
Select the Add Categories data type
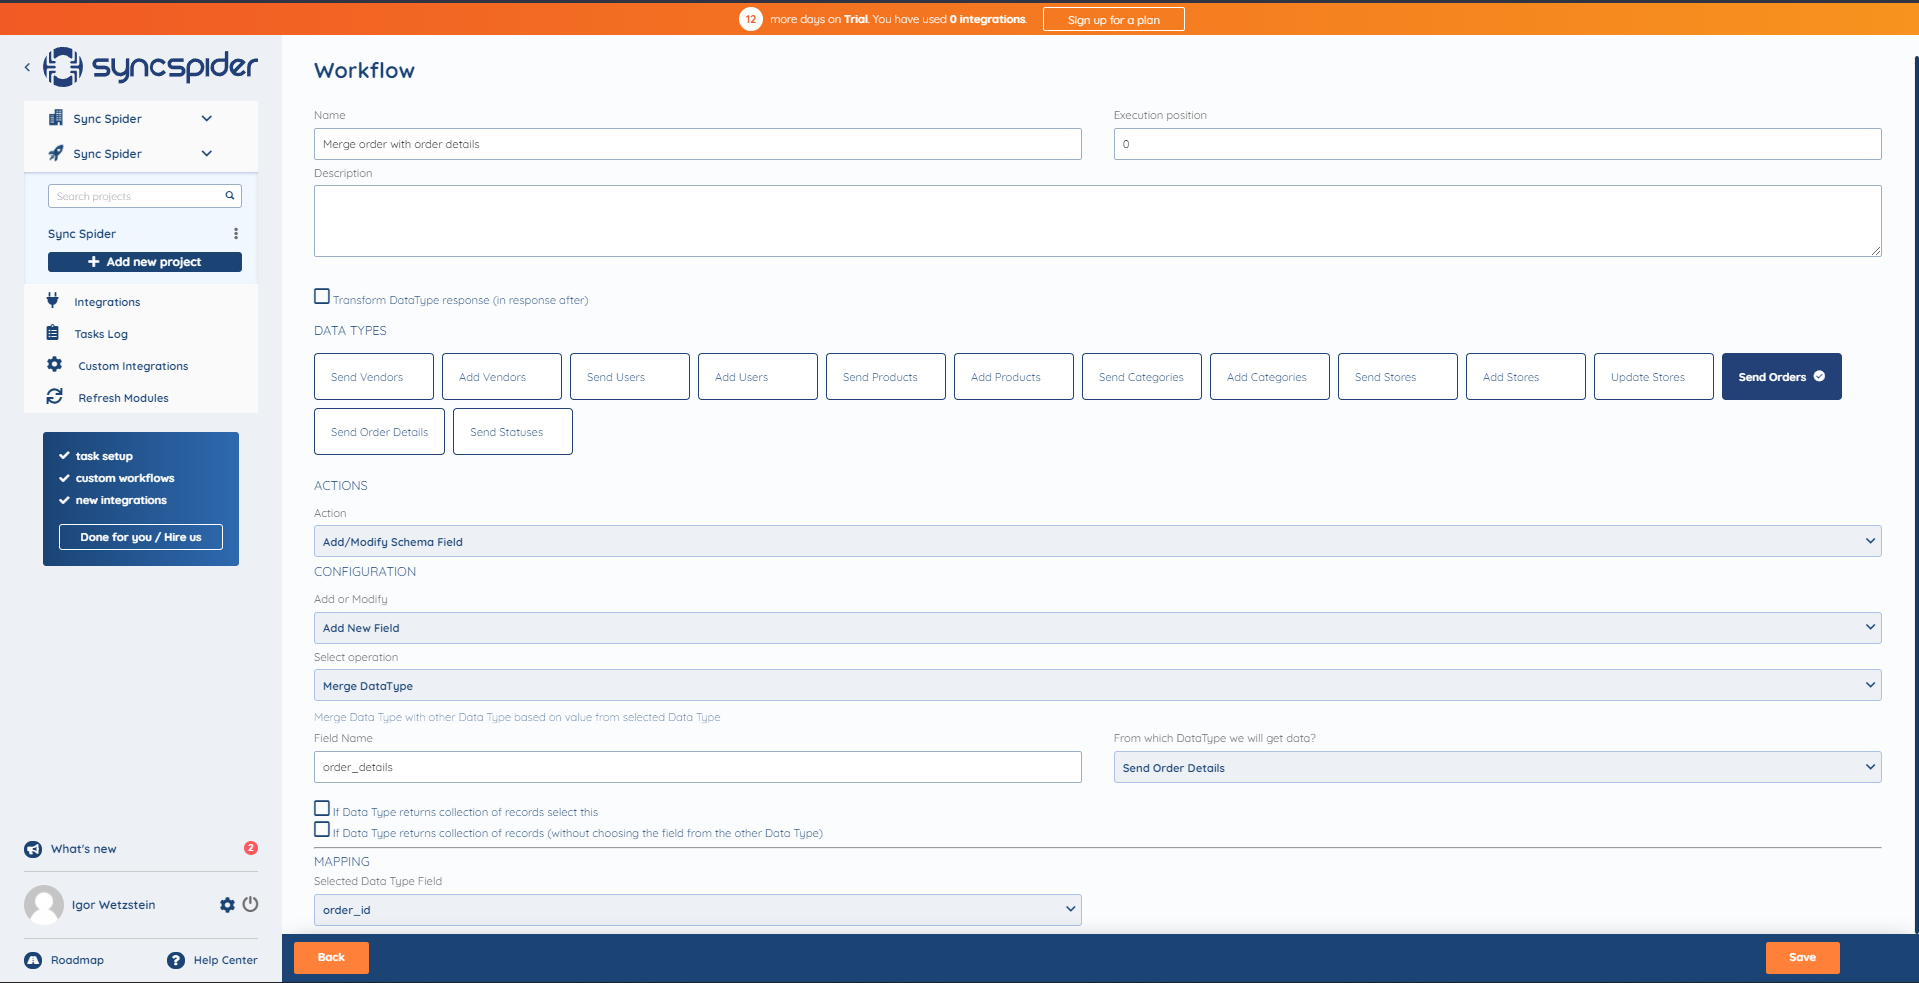point(1270,377)
